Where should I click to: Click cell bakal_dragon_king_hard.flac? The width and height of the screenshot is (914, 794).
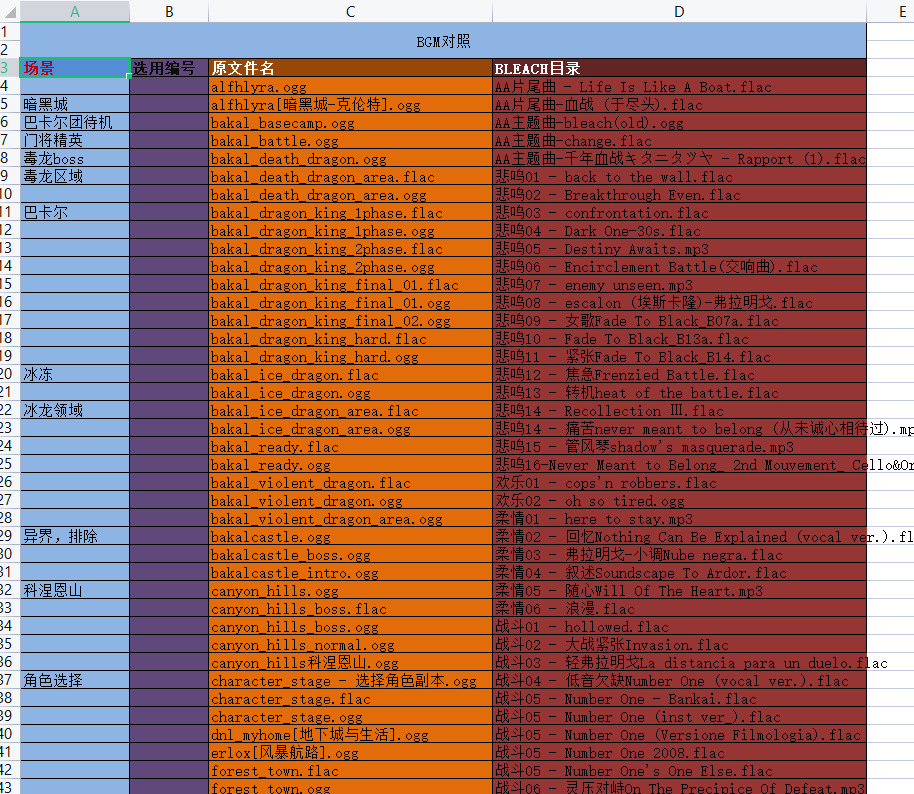point(350,339)
